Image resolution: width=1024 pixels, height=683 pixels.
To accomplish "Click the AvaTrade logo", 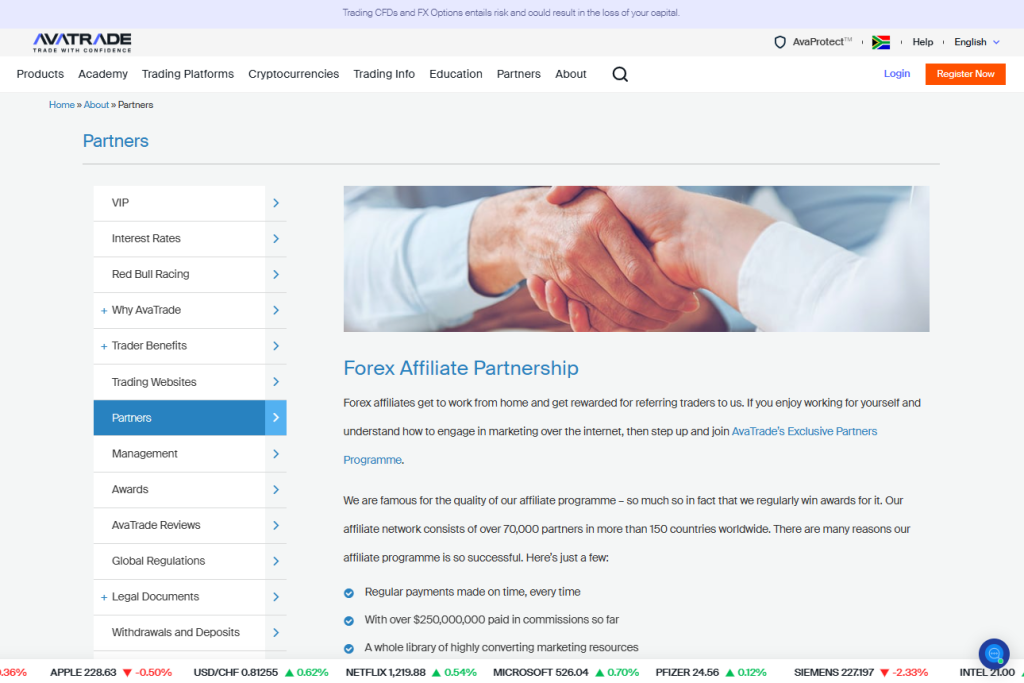I will [82, 42].
